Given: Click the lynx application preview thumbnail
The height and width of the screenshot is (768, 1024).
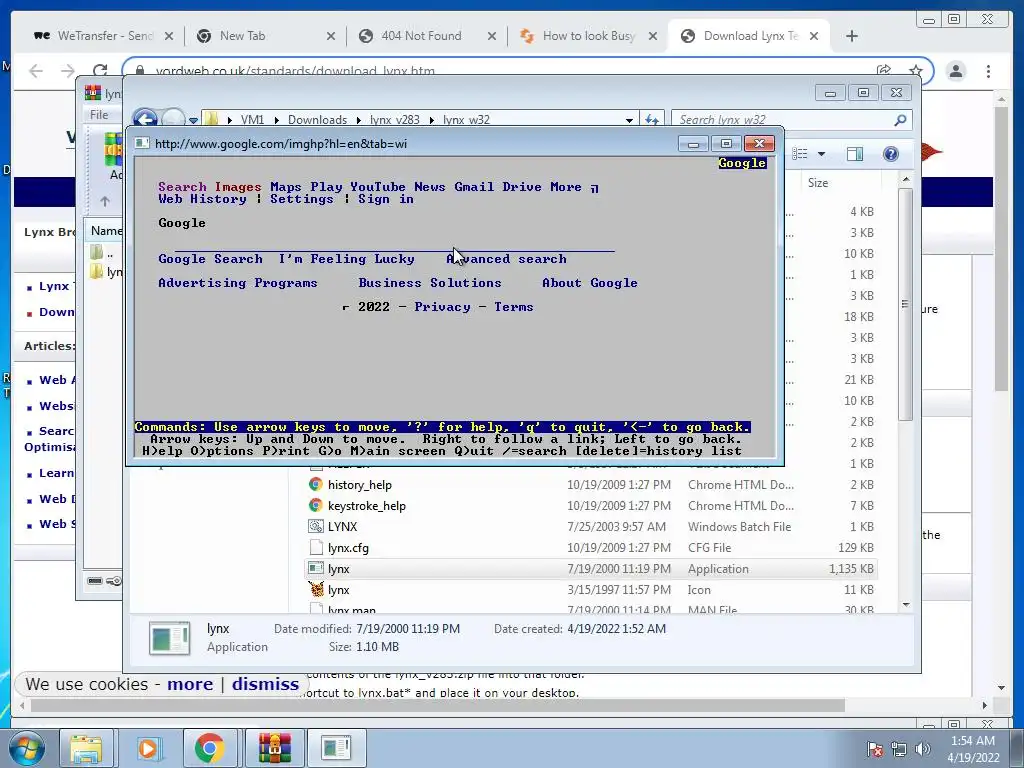Looking at the screenshot, I should click(169, 638).
